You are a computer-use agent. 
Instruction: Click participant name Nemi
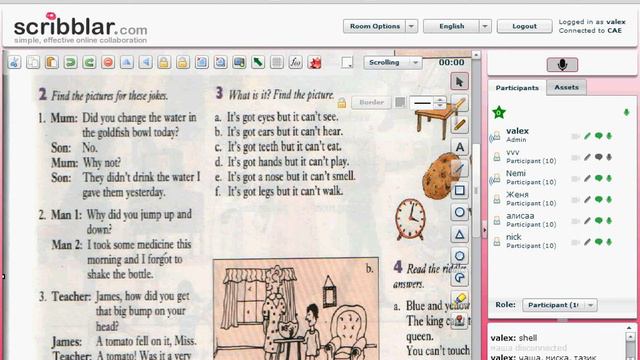pyautogui.click(x=516, y=173)
